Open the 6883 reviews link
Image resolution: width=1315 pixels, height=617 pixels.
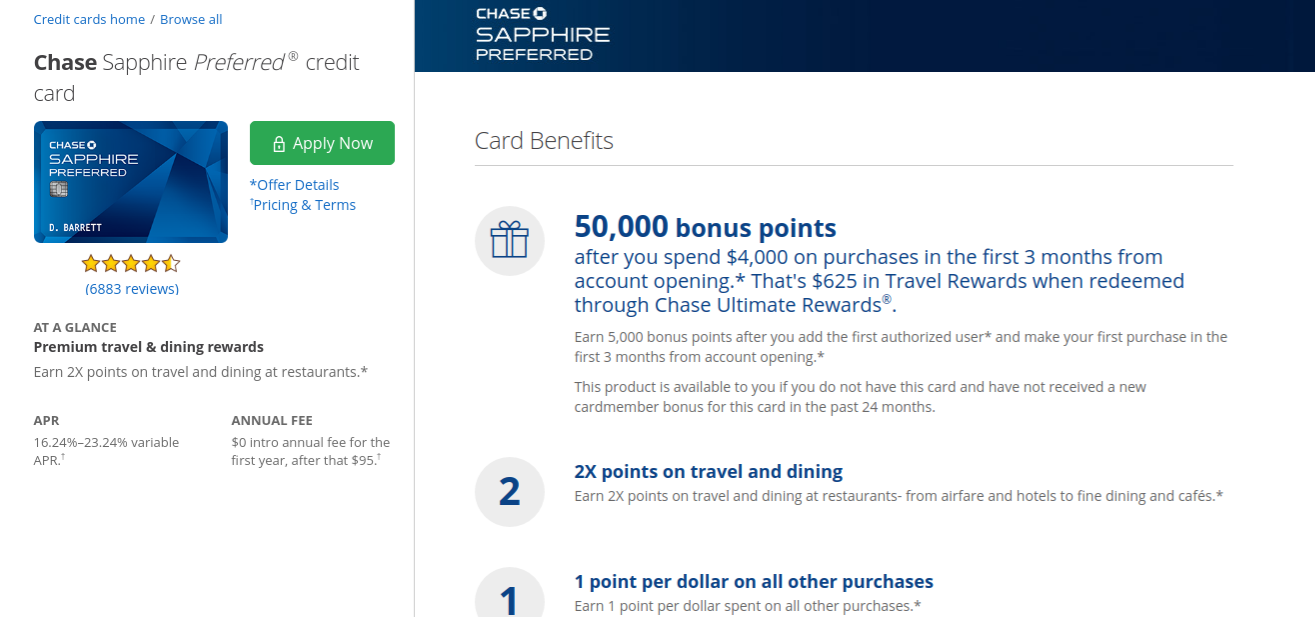132,289
